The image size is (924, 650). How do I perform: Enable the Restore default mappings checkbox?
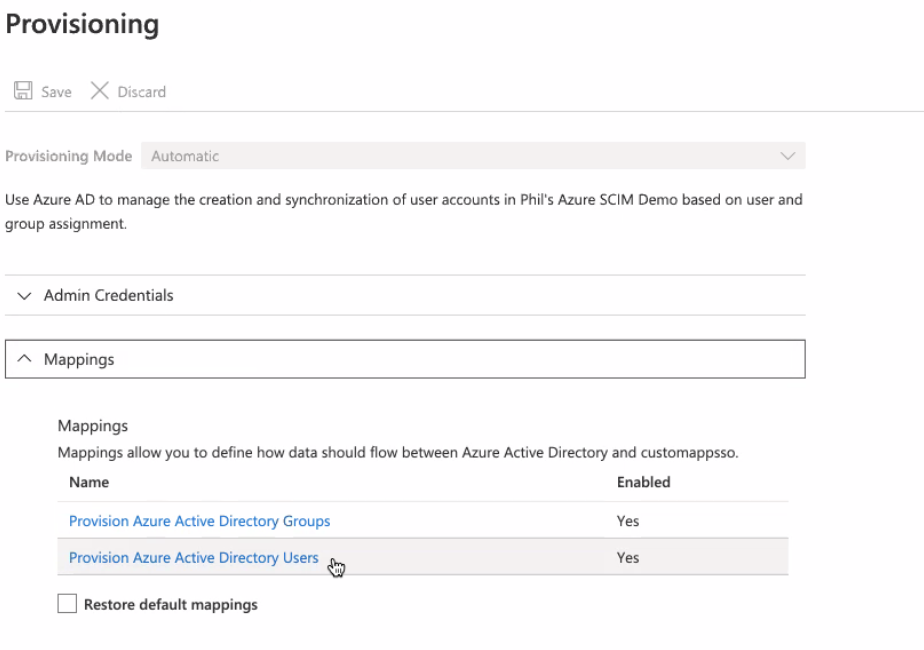coord(67,604)
